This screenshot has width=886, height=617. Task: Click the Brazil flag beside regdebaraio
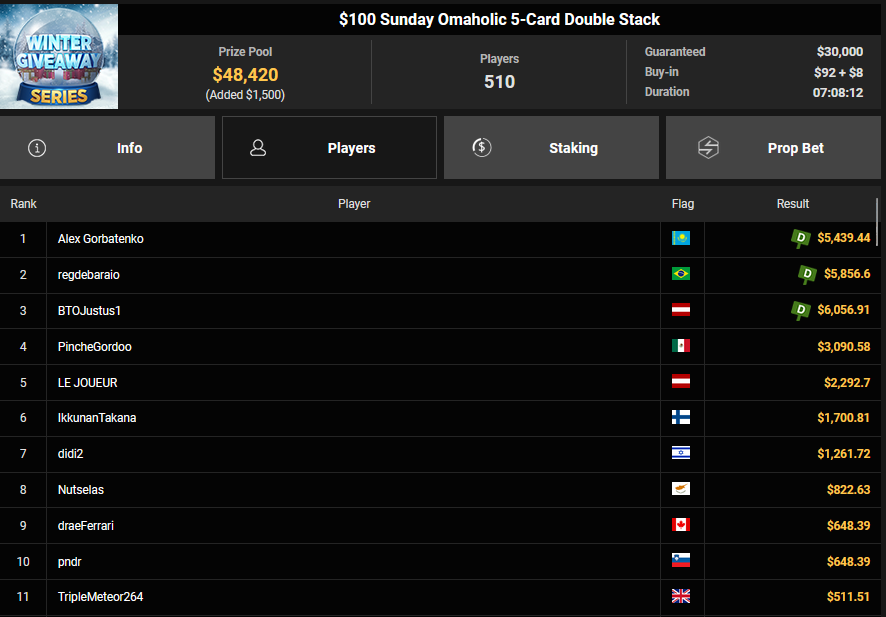pyautogui.click(x=681, y=274)
